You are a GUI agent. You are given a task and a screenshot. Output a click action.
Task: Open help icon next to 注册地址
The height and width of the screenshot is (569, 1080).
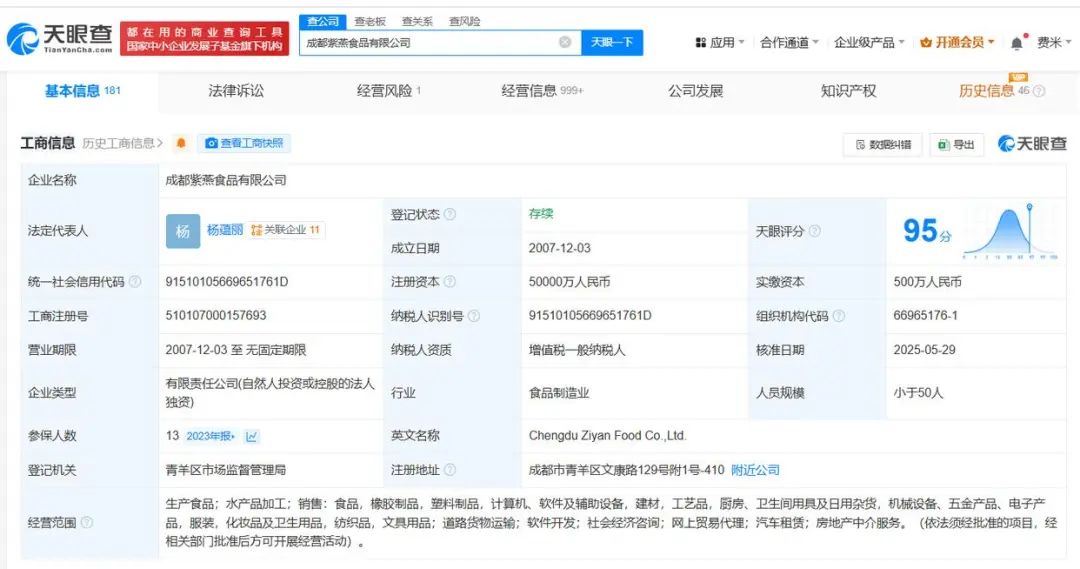(x=450, y=470)
